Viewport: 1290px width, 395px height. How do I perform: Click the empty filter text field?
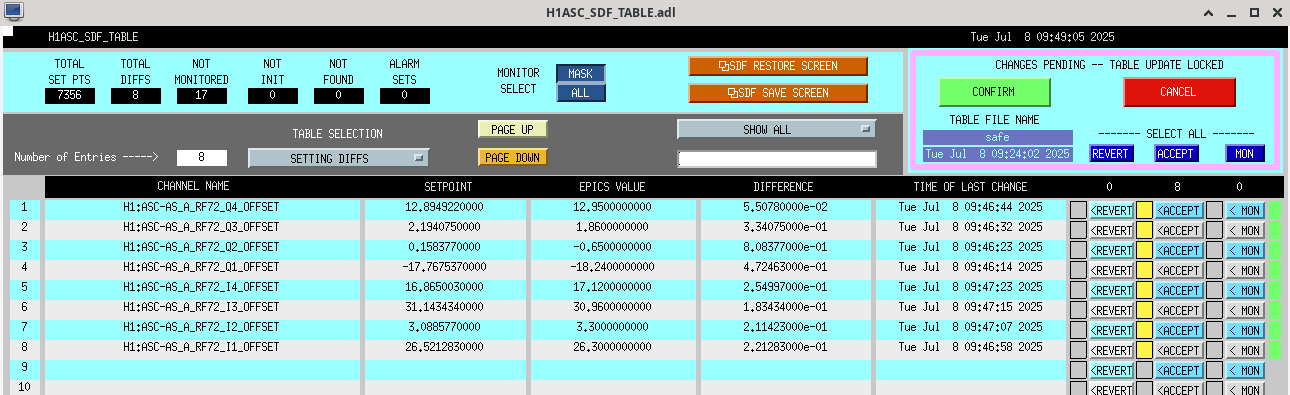point(777,159)
